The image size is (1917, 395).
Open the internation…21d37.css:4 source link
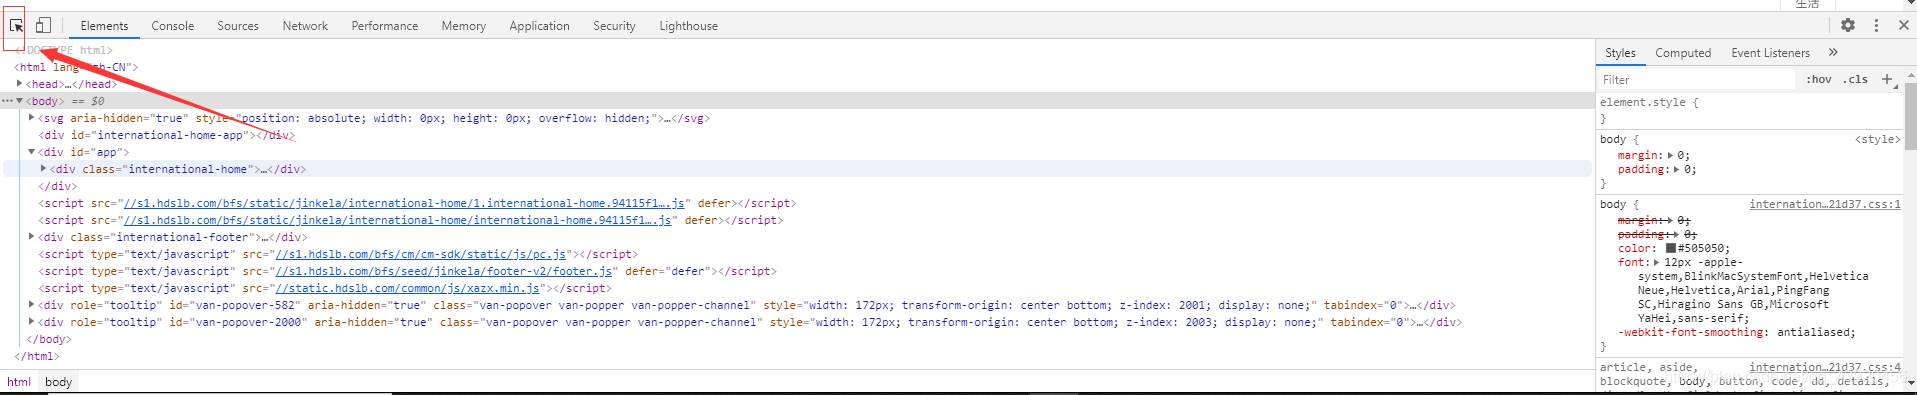(x=1825, y=367)
